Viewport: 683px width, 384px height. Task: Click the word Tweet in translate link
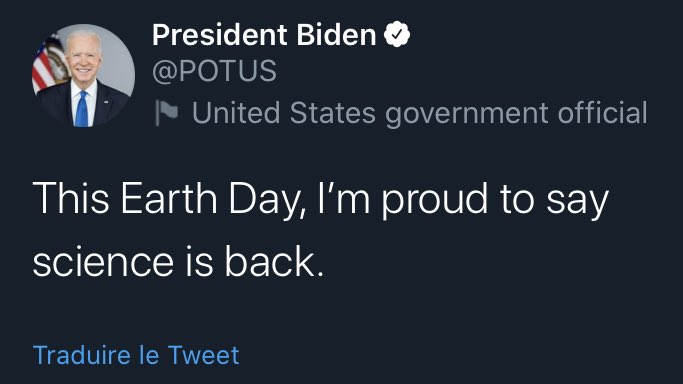point(203,355)
